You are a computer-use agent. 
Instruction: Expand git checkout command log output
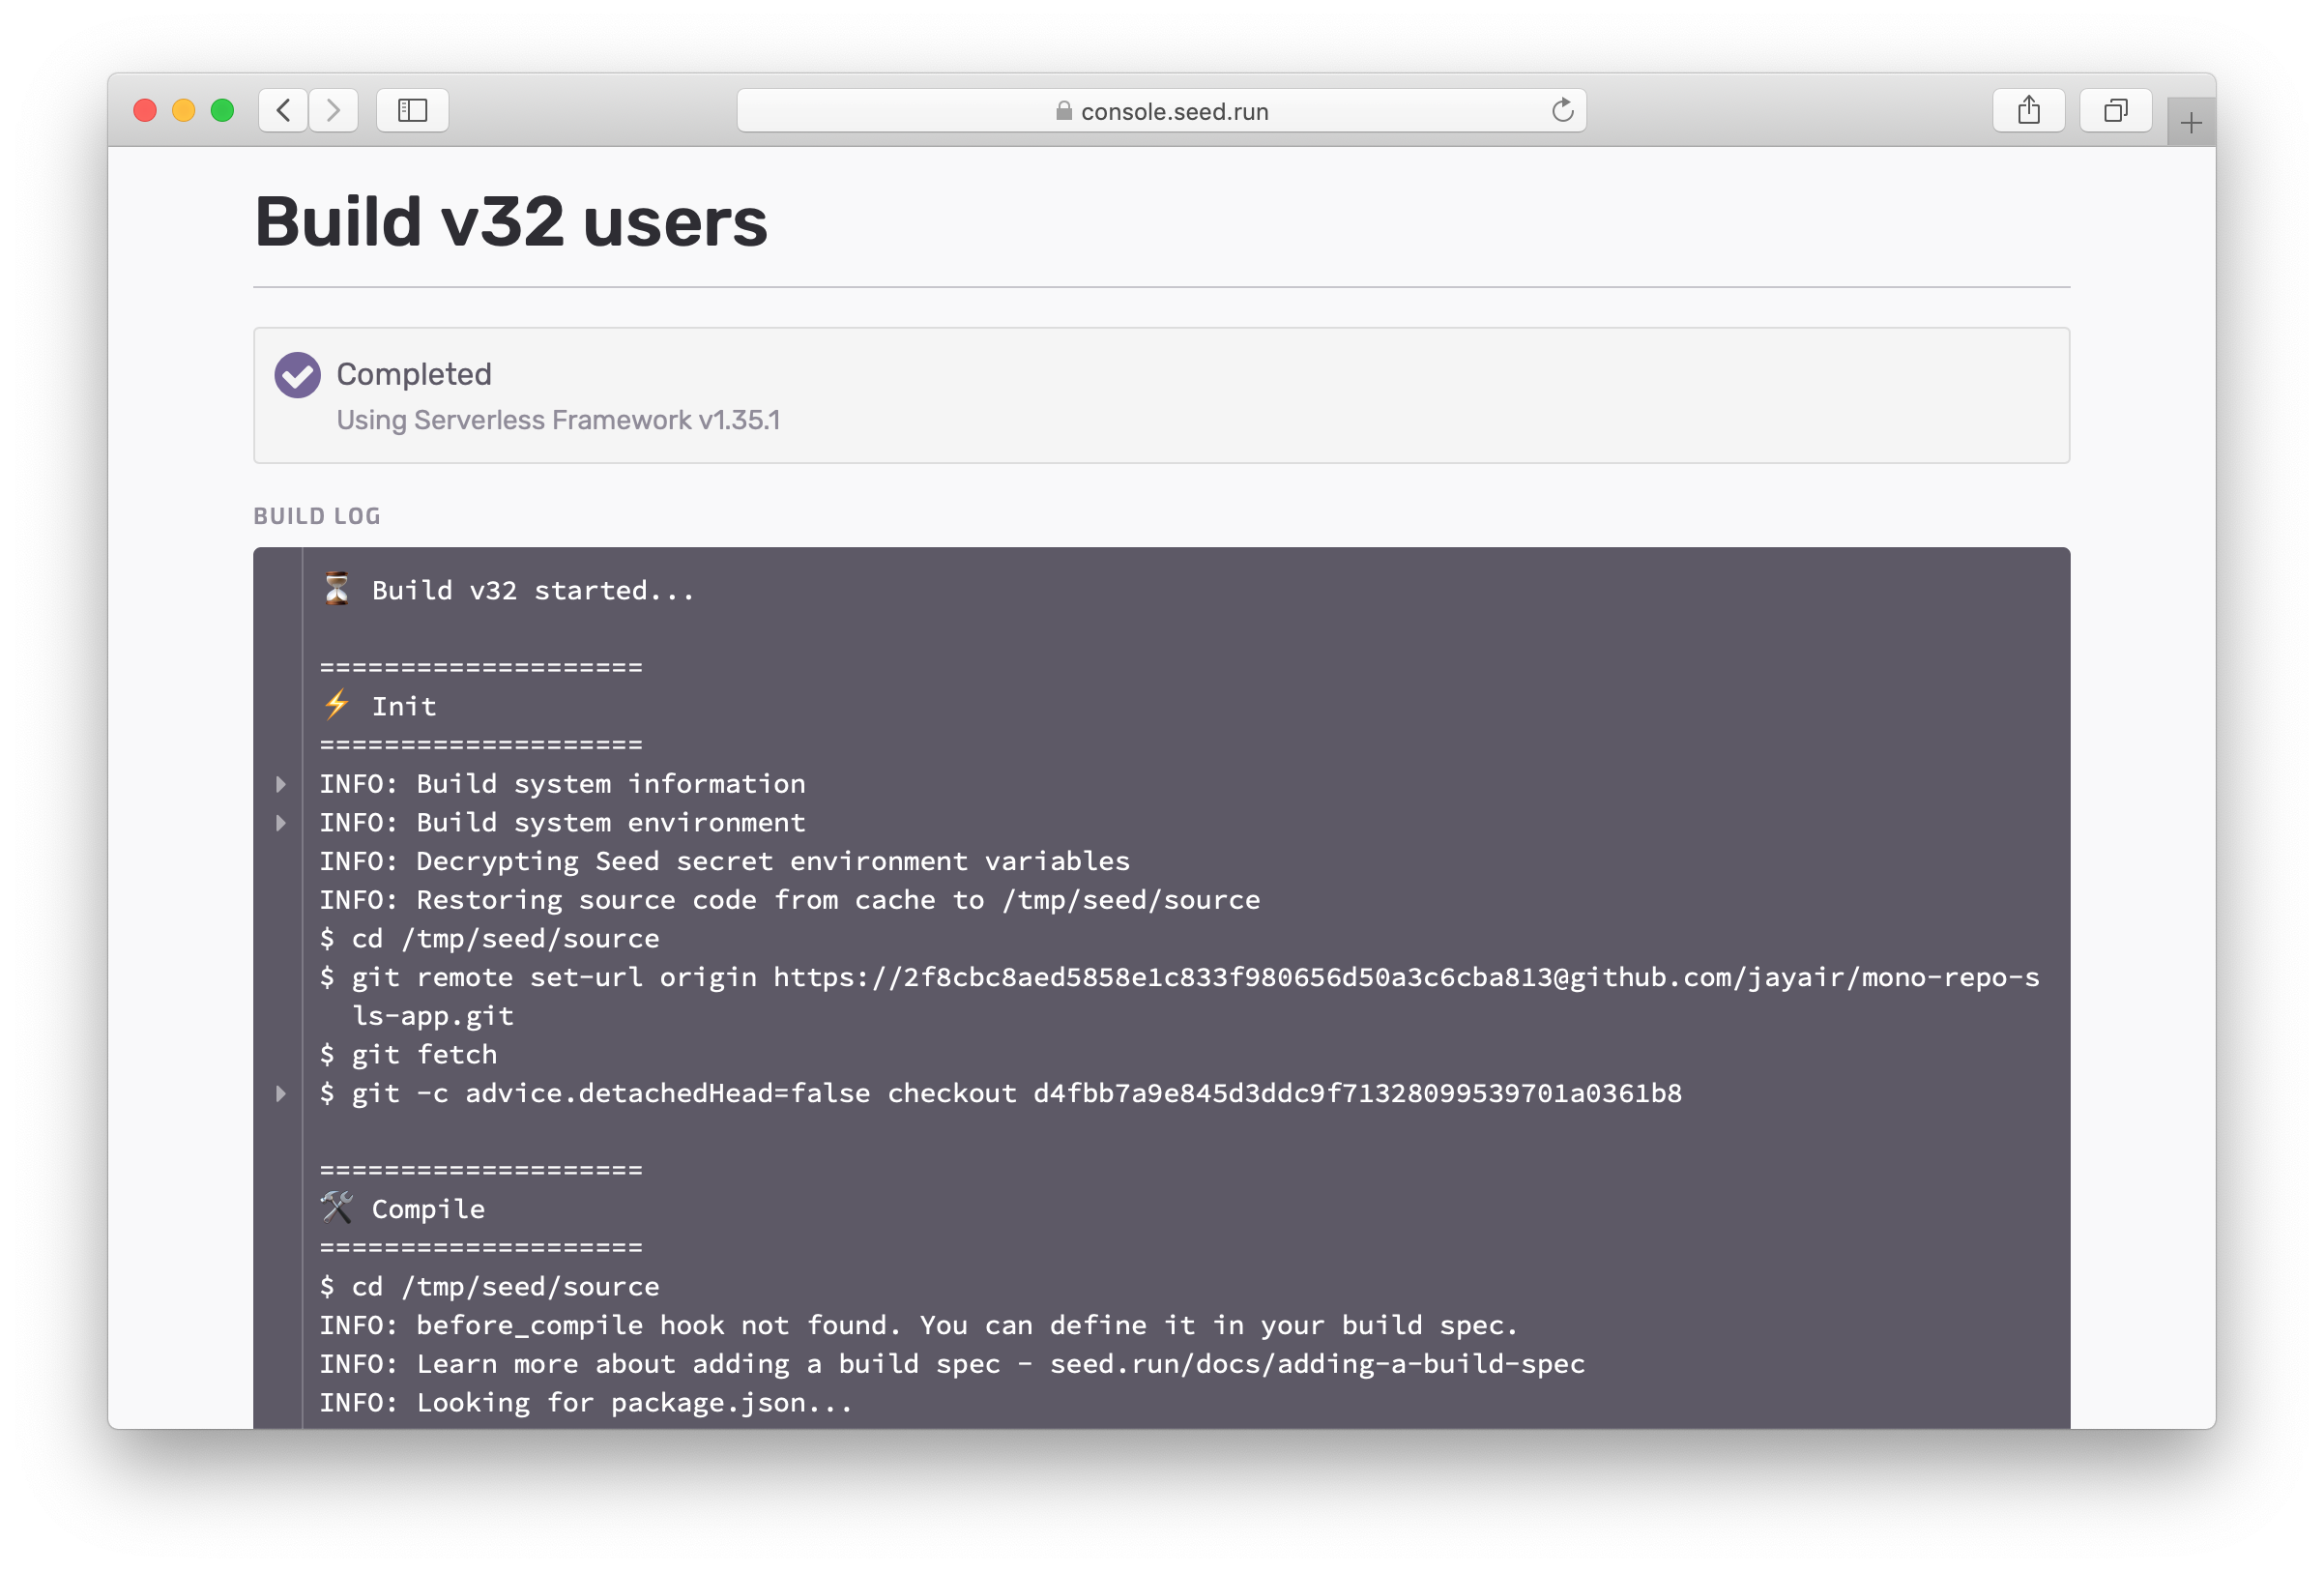pos(281,1094)
